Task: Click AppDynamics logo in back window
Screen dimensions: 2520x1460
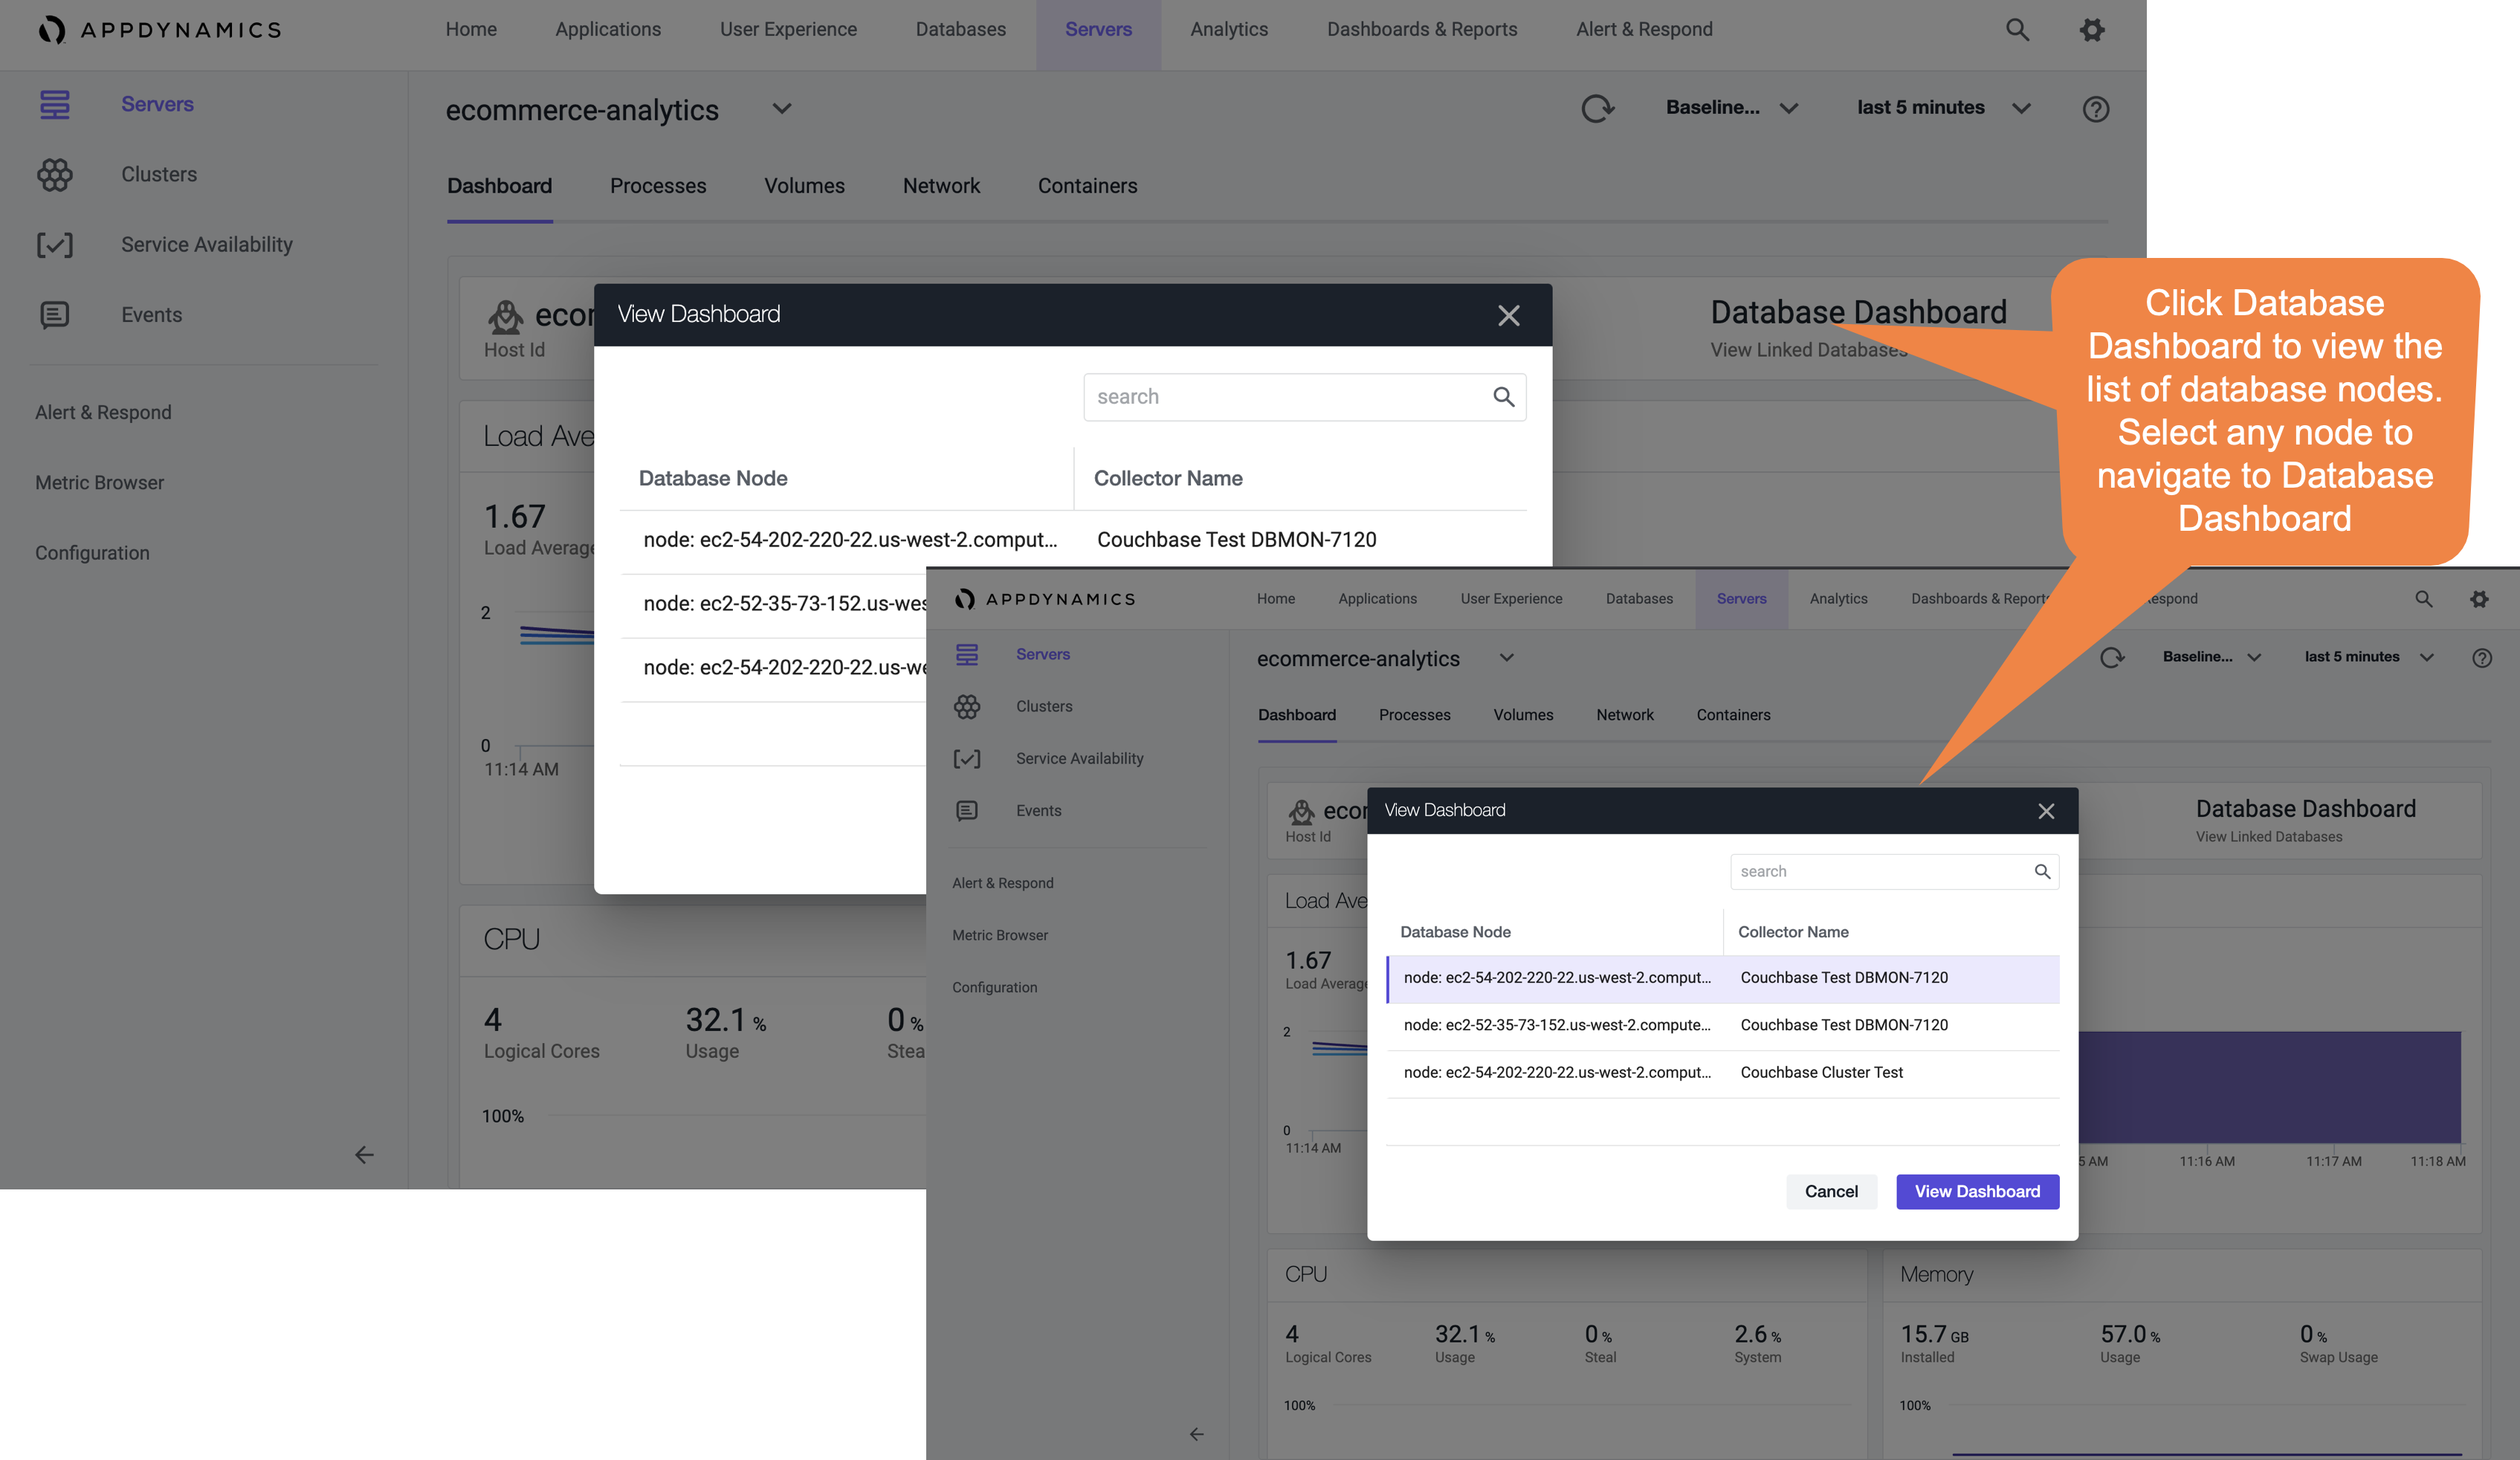Action: coord(160,30)
